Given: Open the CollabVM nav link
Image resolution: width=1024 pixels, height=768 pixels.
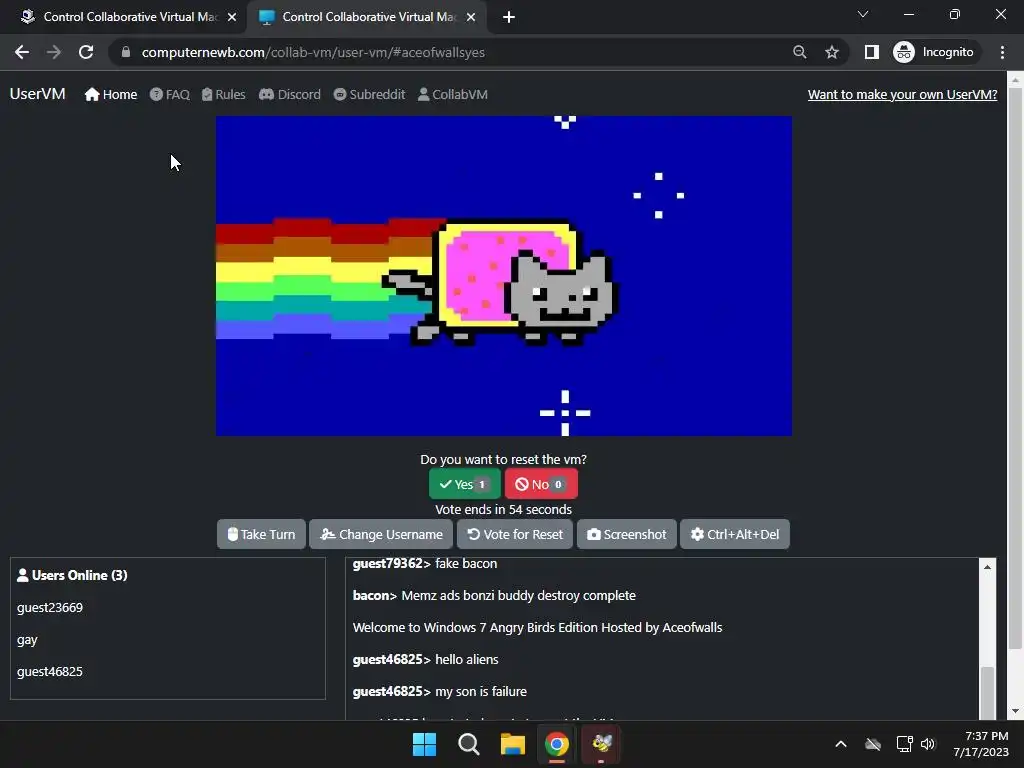Looking at the screenshot, I should coord(453,95).
